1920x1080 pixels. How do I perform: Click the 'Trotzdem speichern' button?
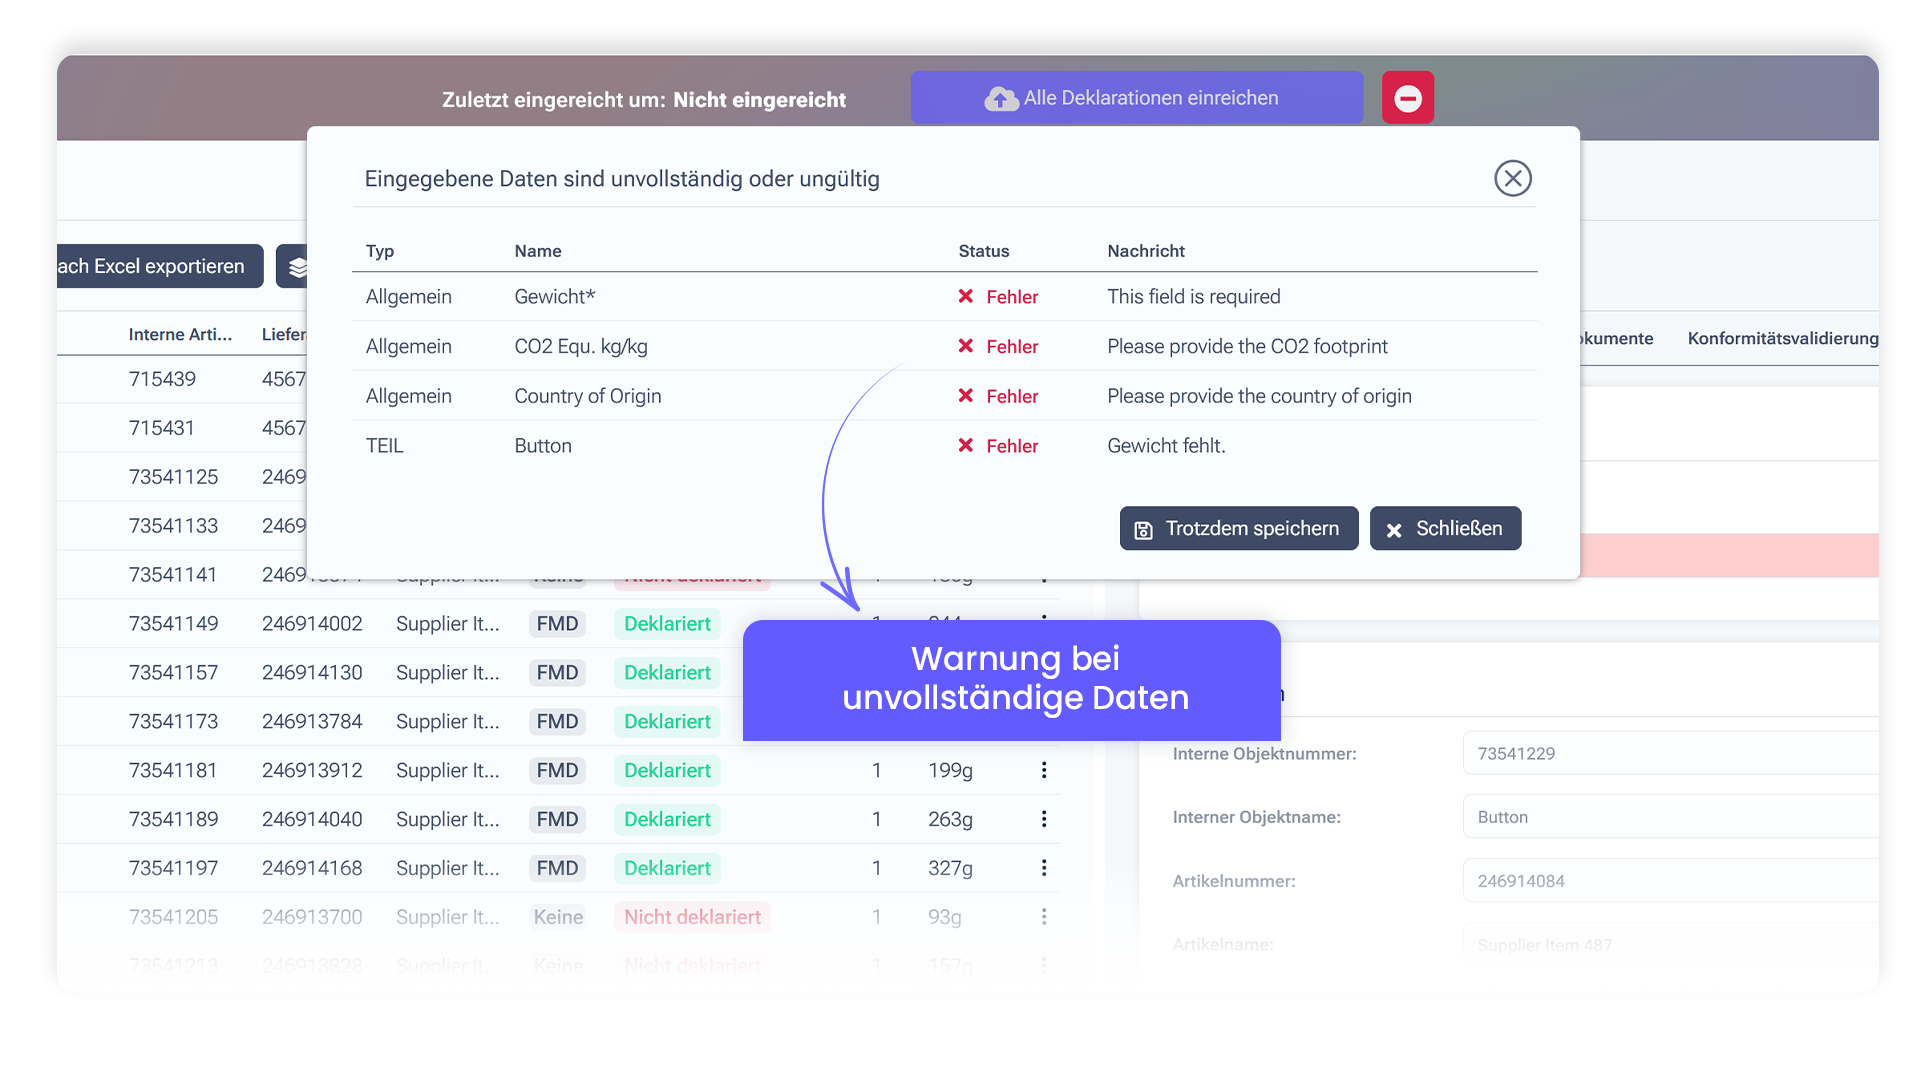coord(1238,528)
